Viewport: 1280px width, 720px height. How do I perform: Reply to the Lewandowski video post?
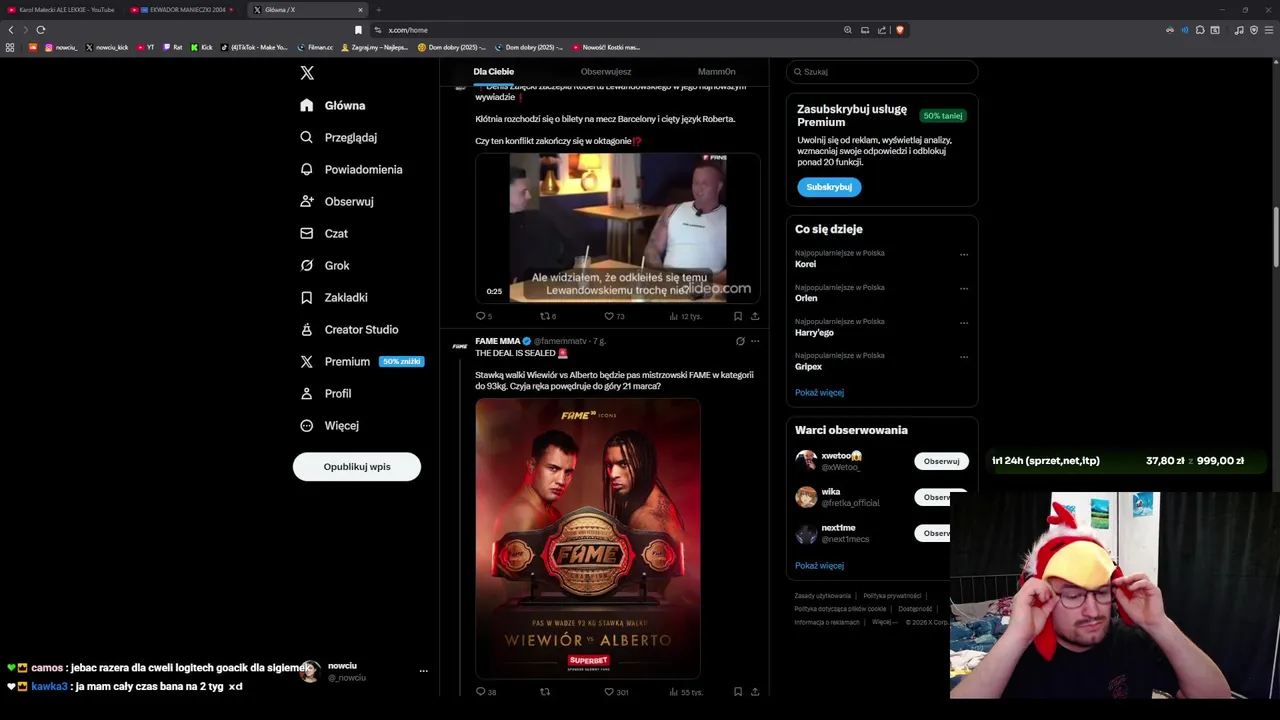coord(480,316)
